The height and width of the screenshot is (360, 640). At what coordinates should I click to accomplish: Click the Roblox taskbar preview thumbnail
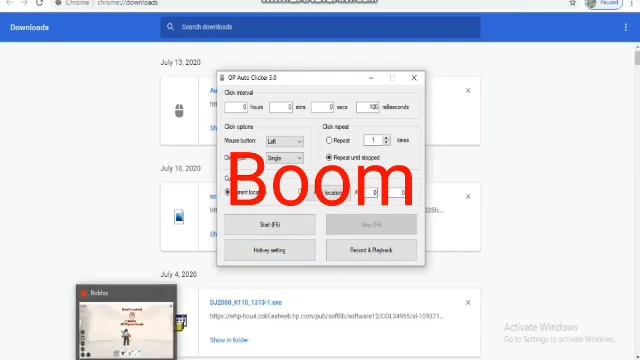[x=126, y=330]
